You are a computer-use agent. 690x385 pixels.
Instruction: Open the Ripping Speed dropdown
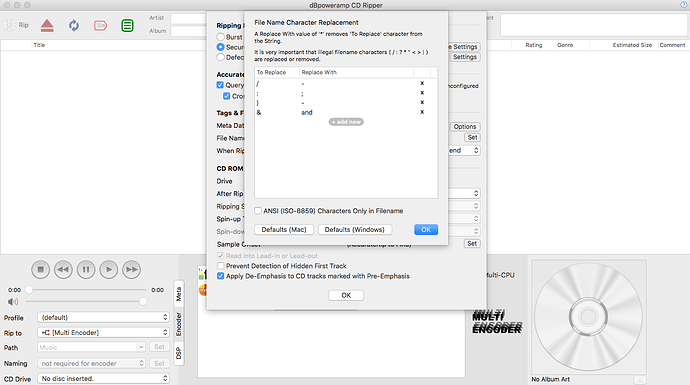point(464,206)
